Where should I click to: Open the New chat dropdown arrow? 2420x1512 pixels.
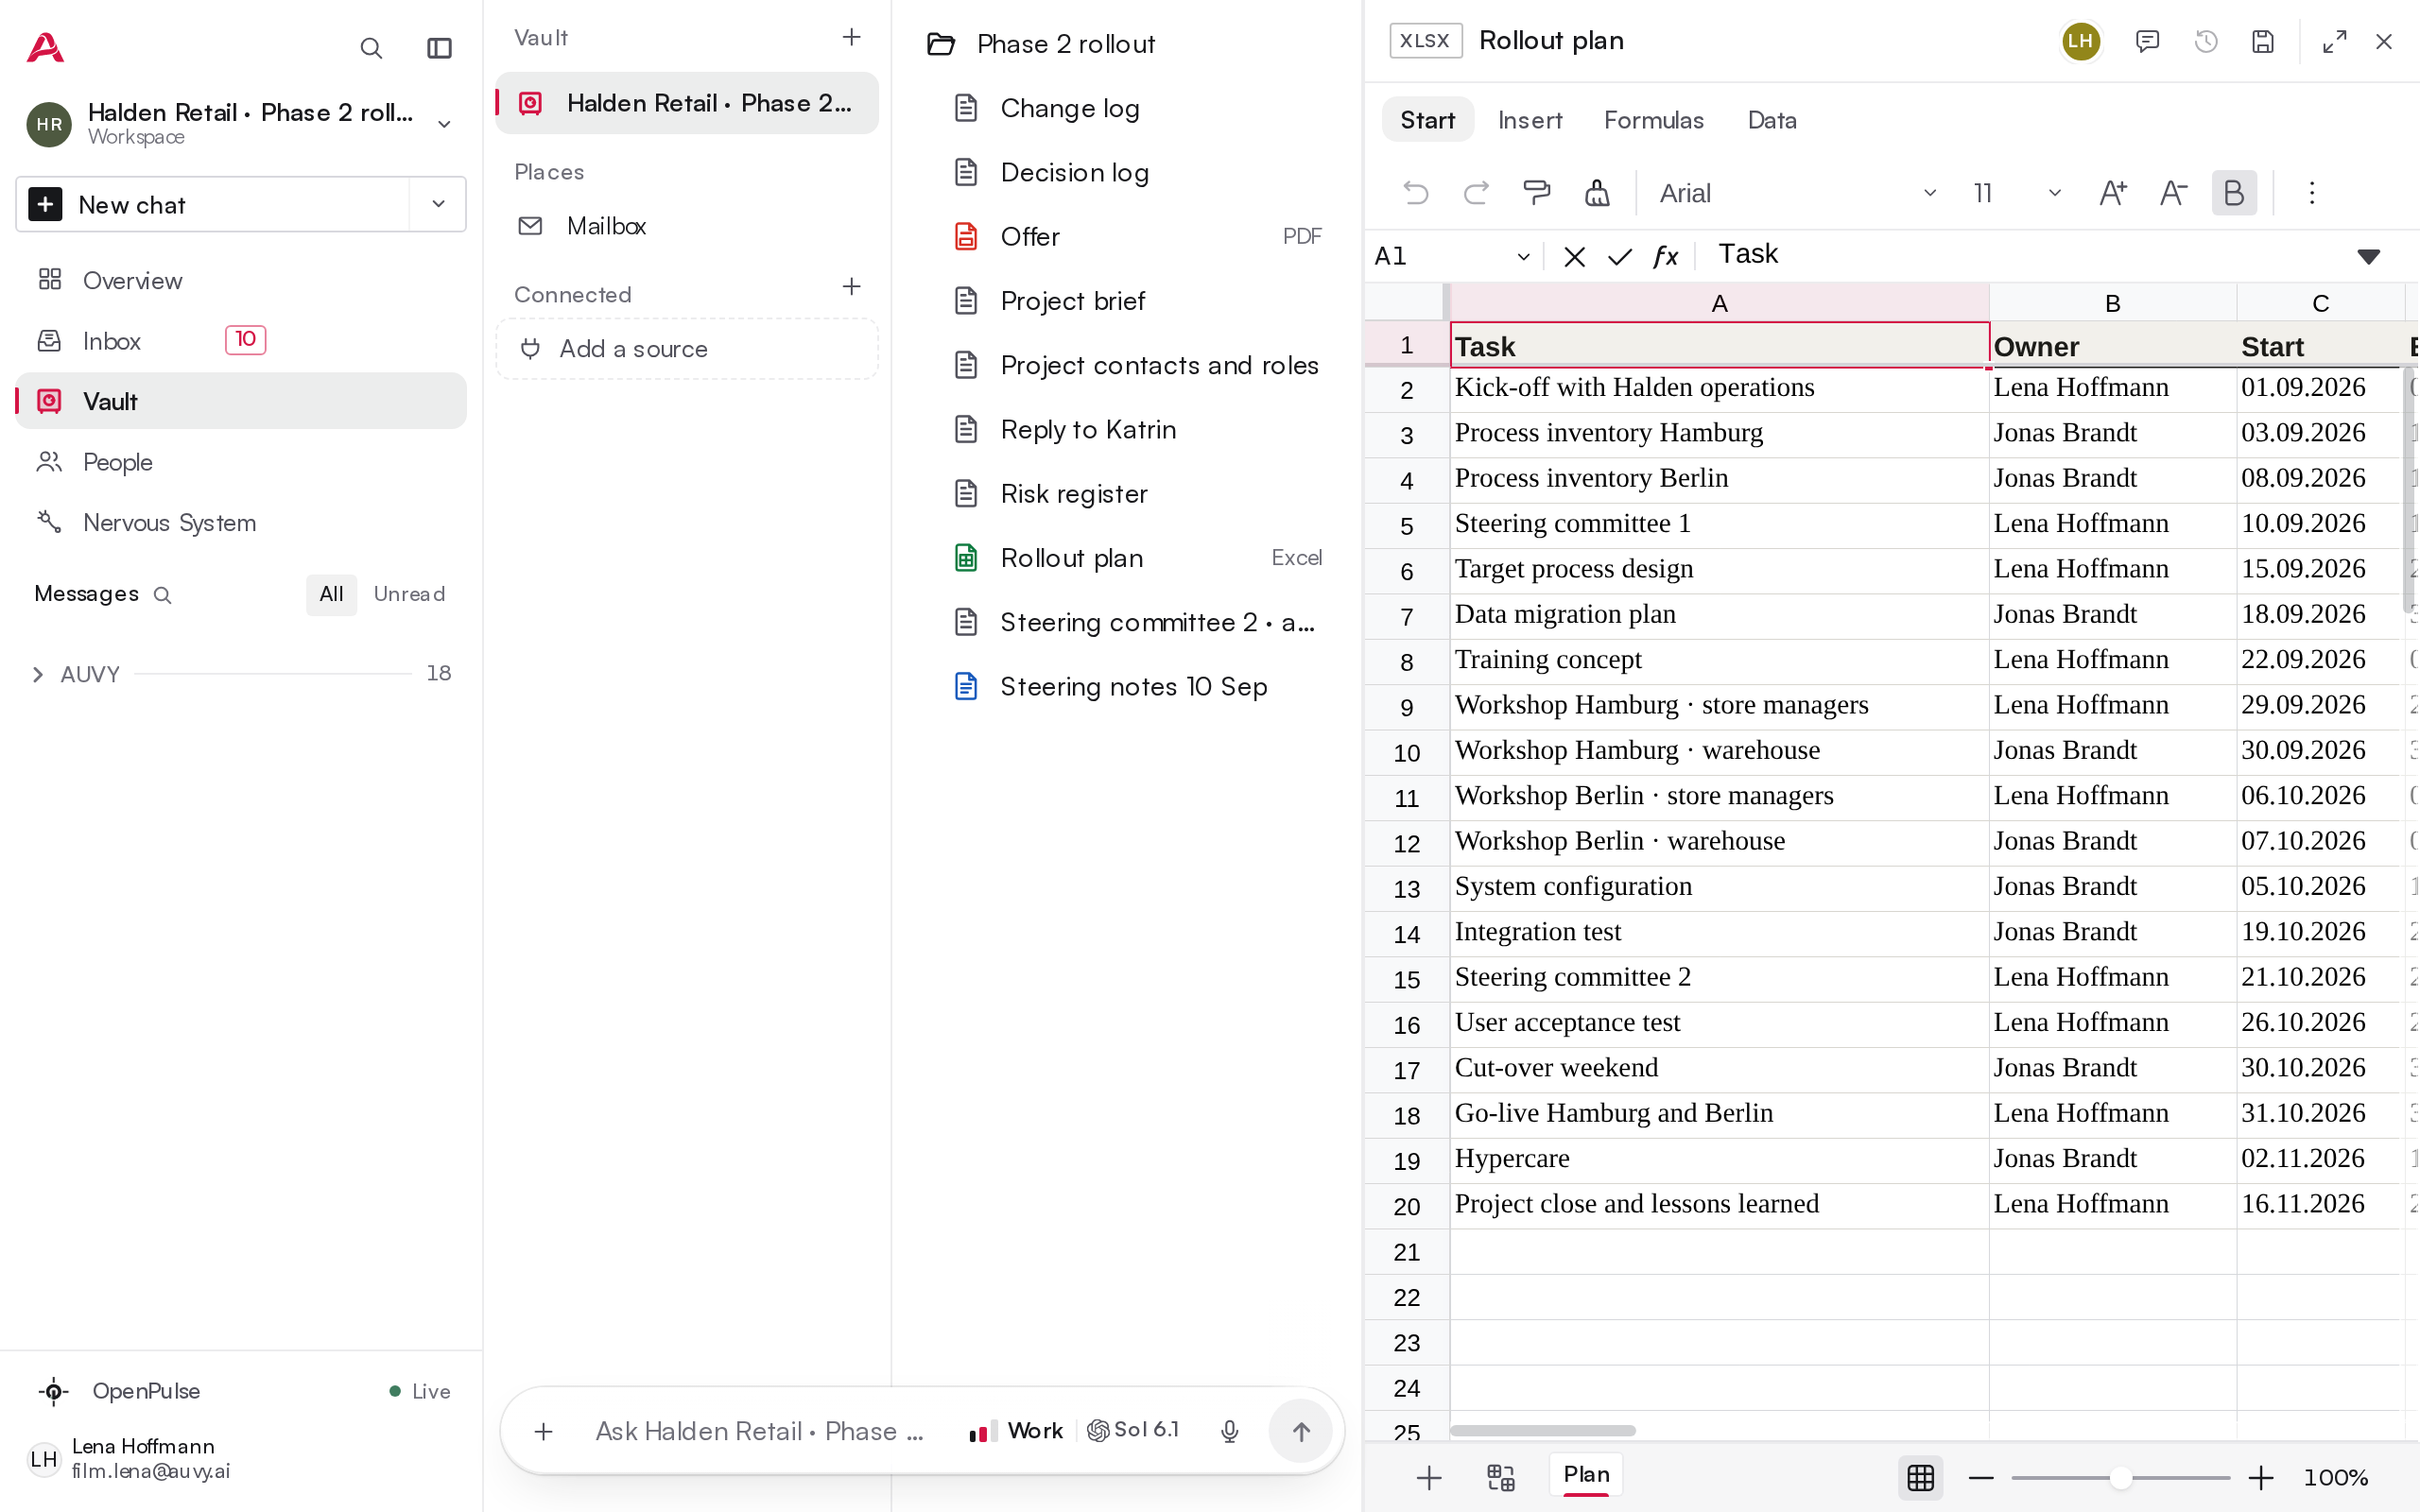click(x=438, y=204)
